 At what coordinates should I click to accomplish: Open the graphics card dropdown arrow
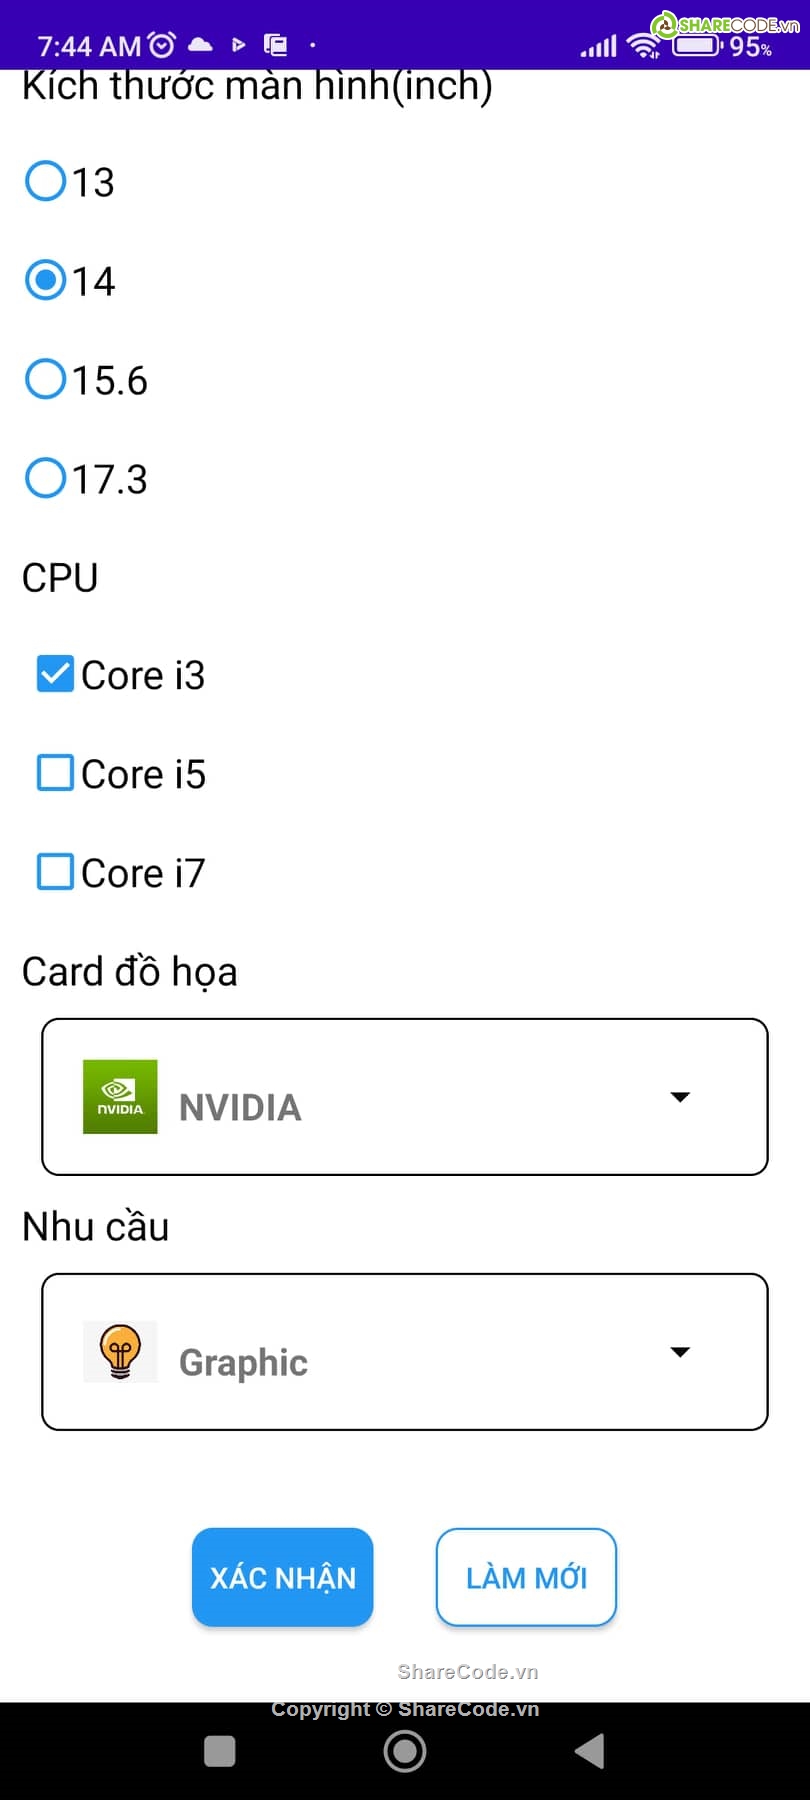680,1097
